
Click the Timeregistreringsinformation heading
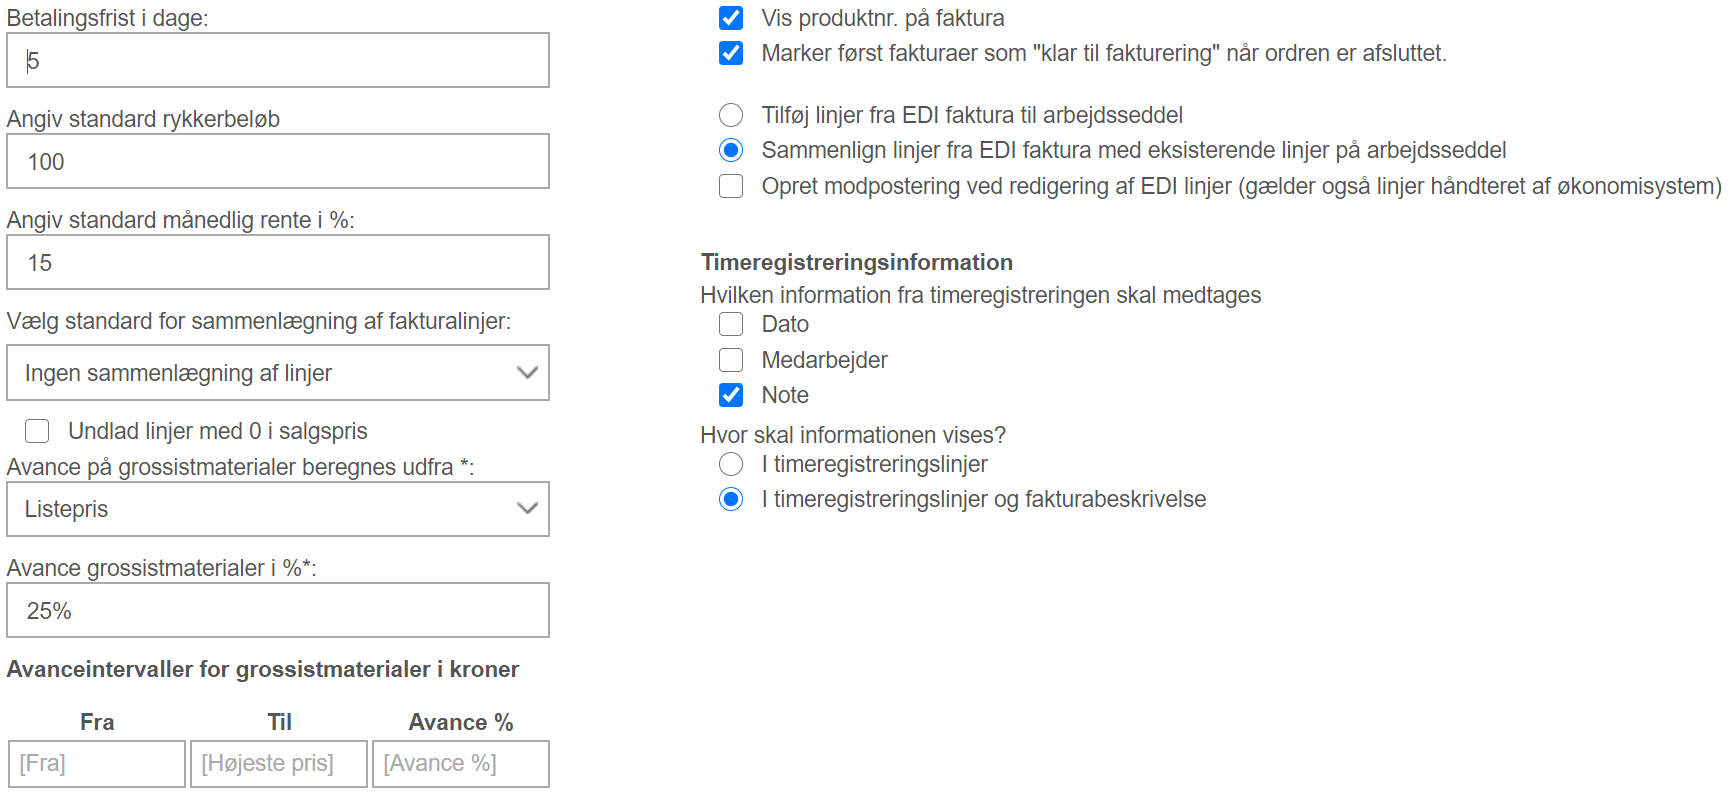(857, 262)
